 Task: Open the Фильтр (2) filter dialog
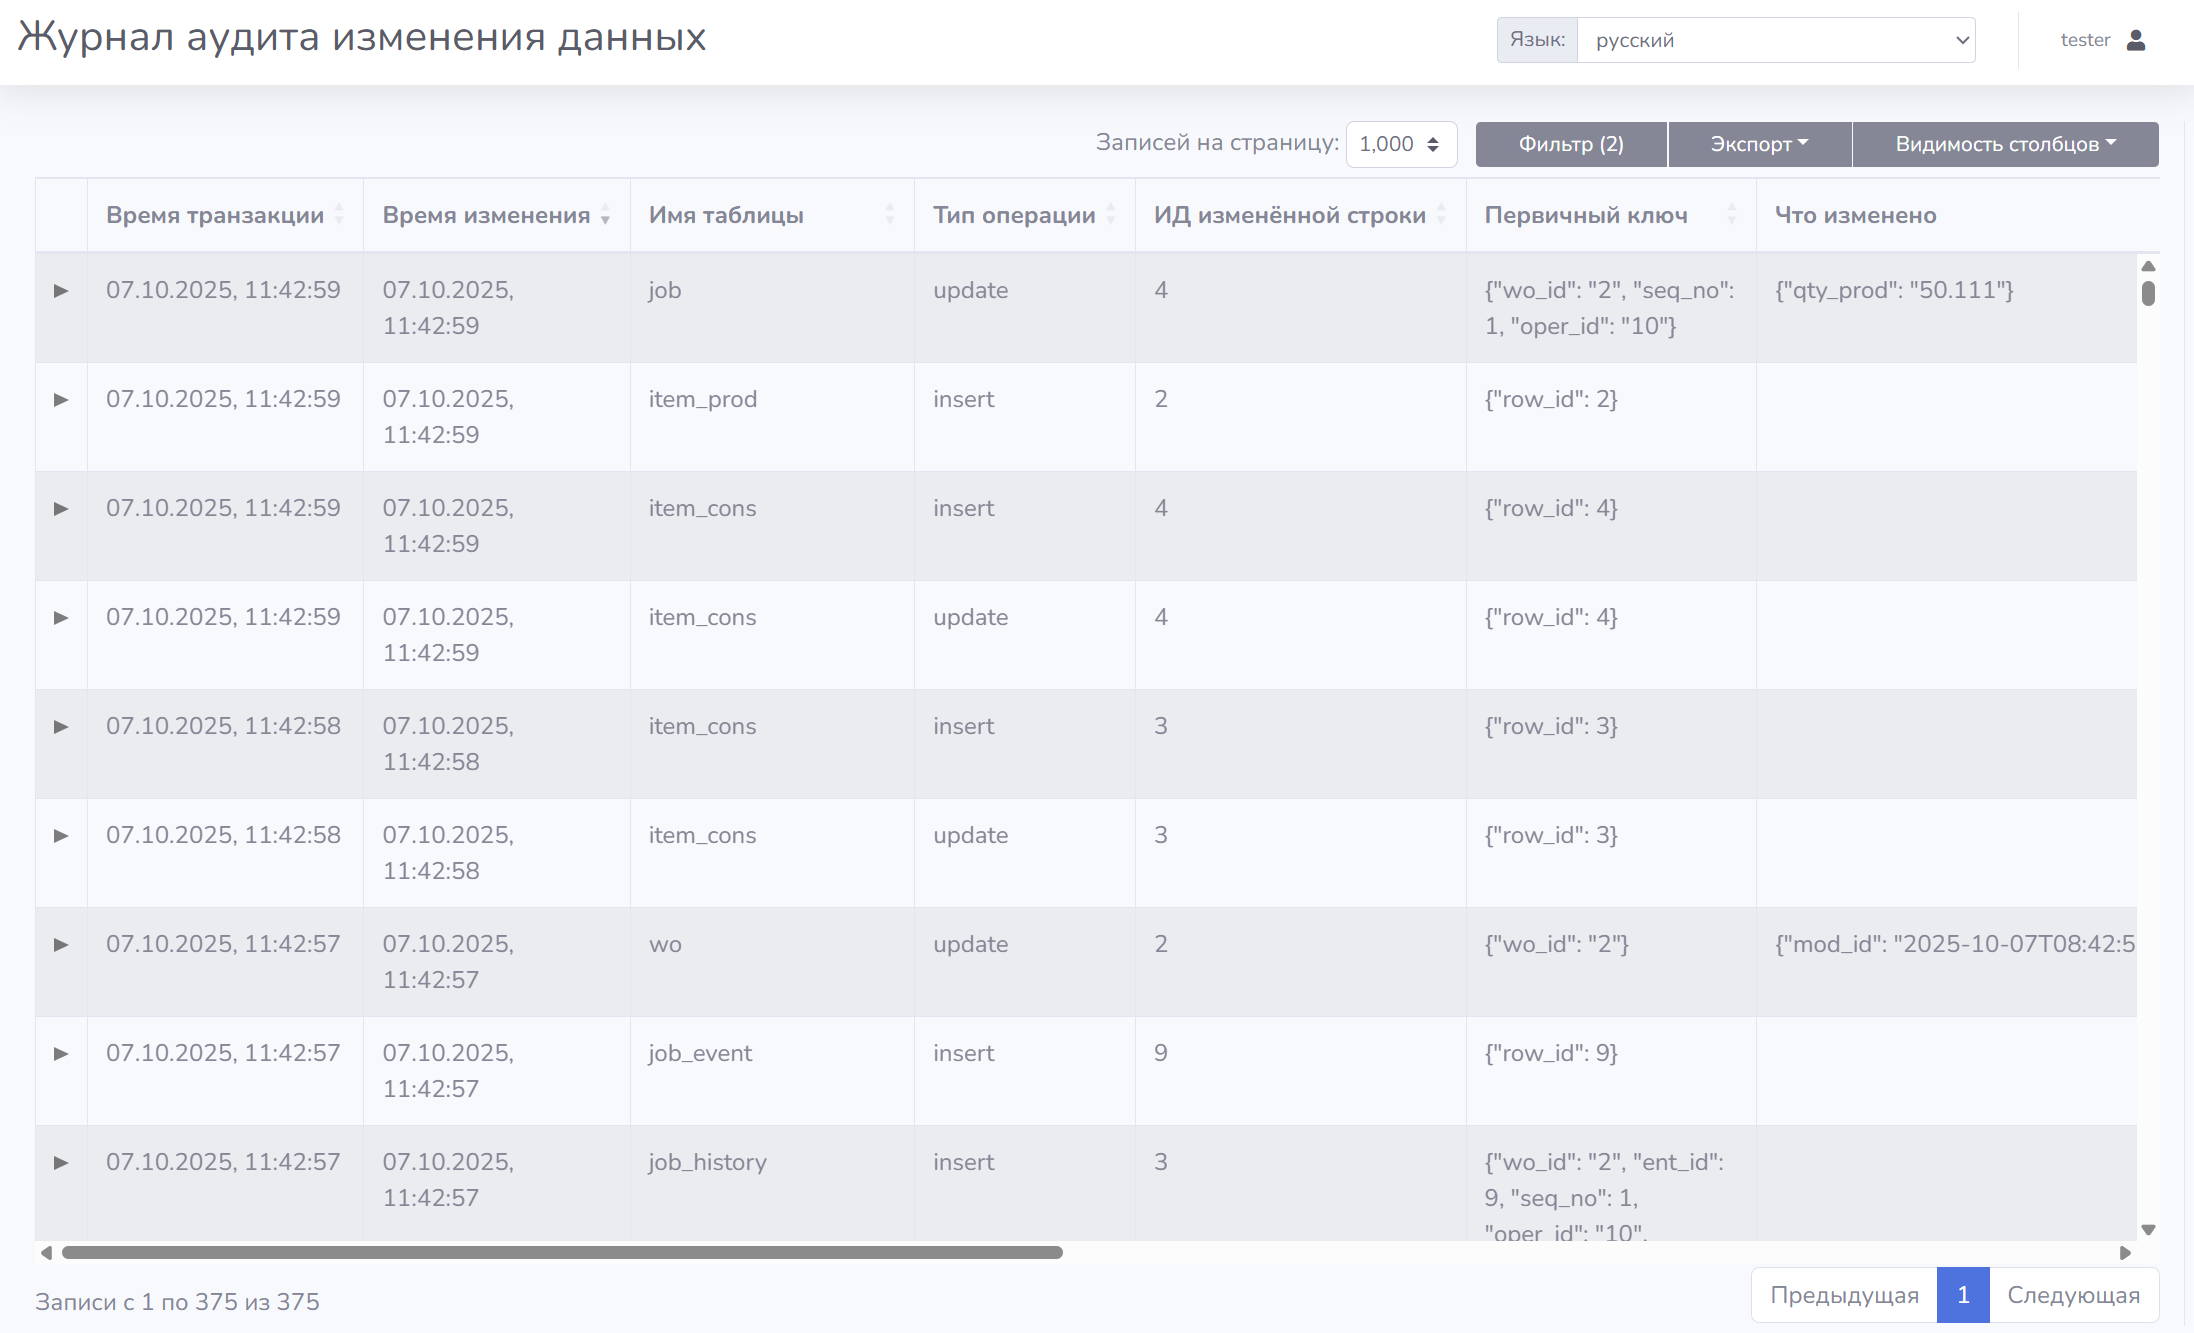tap(1571, 144)
